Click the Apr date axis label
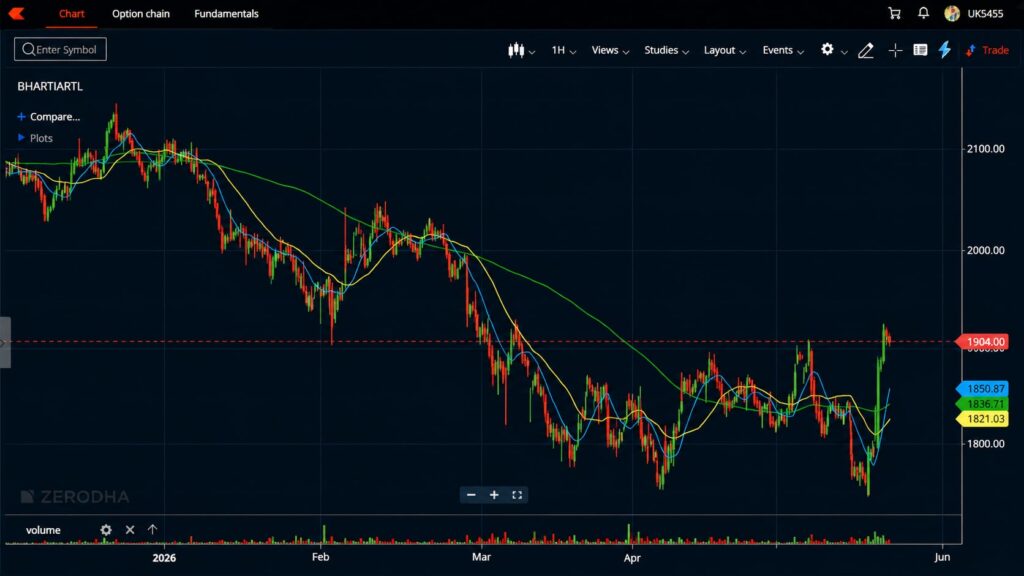Screen dimensions: 1024x576 [x=632, y=558]
